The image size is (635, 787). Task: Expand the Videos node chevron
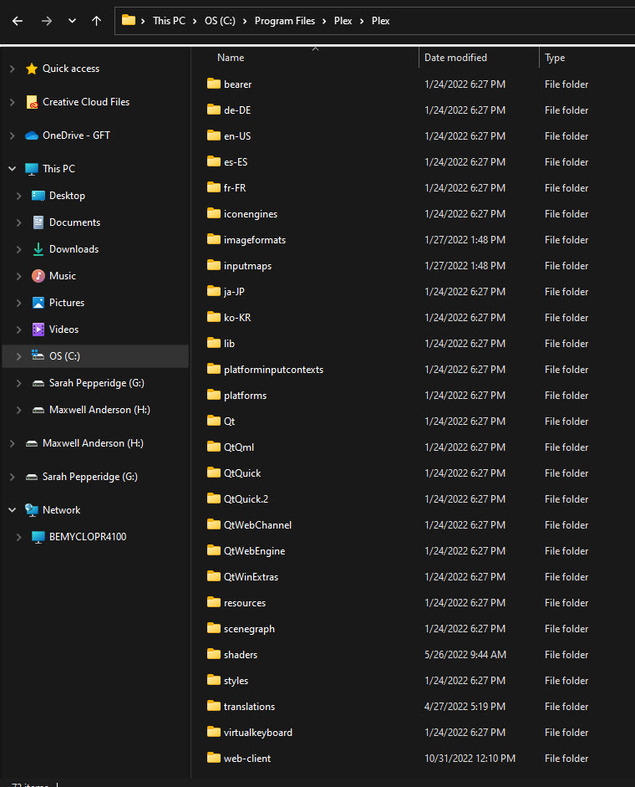(19, 329)
